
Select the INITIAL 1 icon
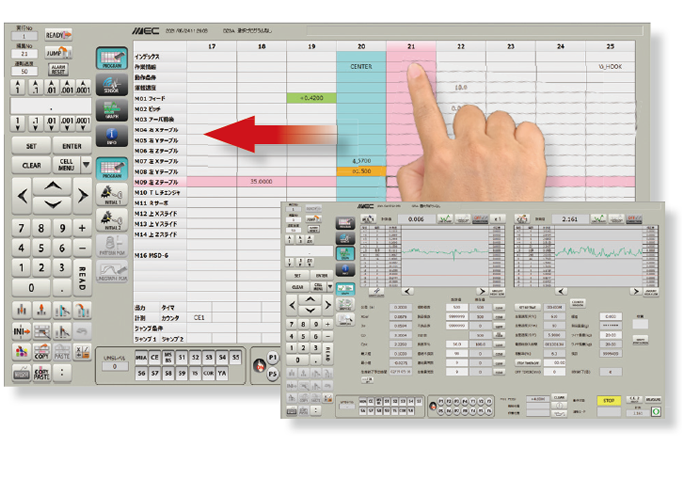pyautogui.click(x=112, y=195)
